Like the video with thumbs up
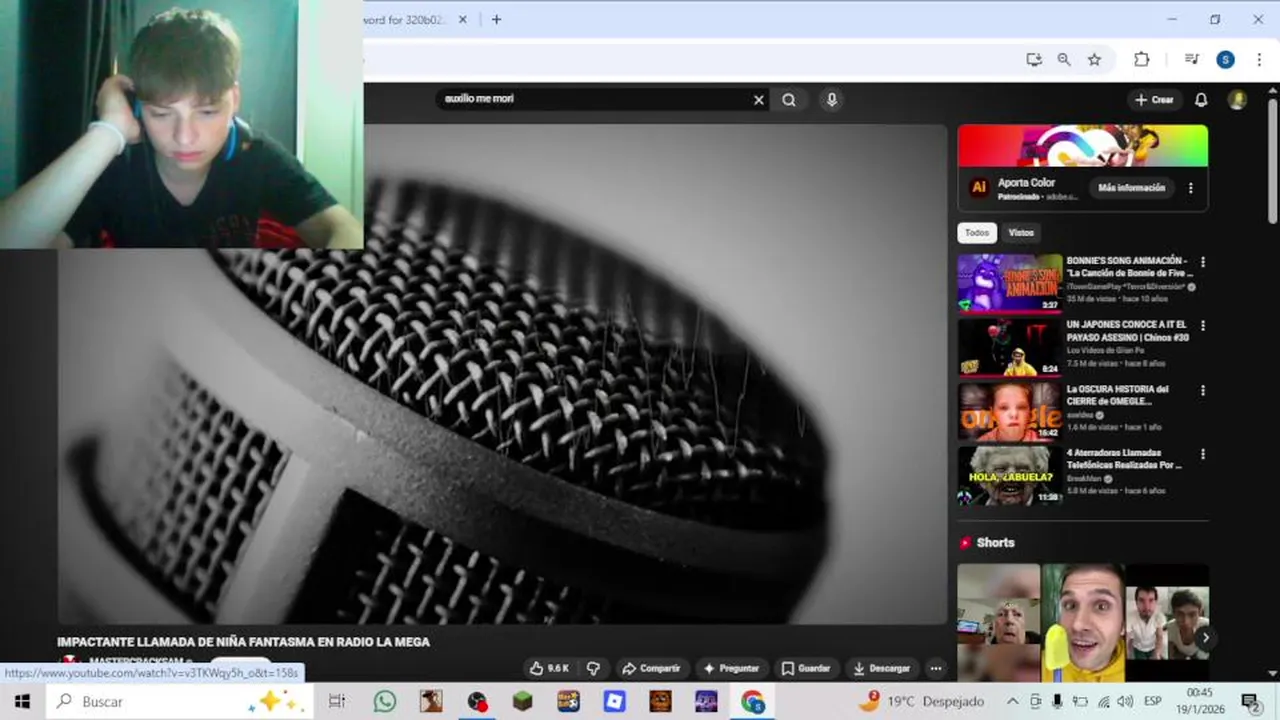Image resolution: width=1280 pixels, height=720 pixels. [x=549, y=668]
